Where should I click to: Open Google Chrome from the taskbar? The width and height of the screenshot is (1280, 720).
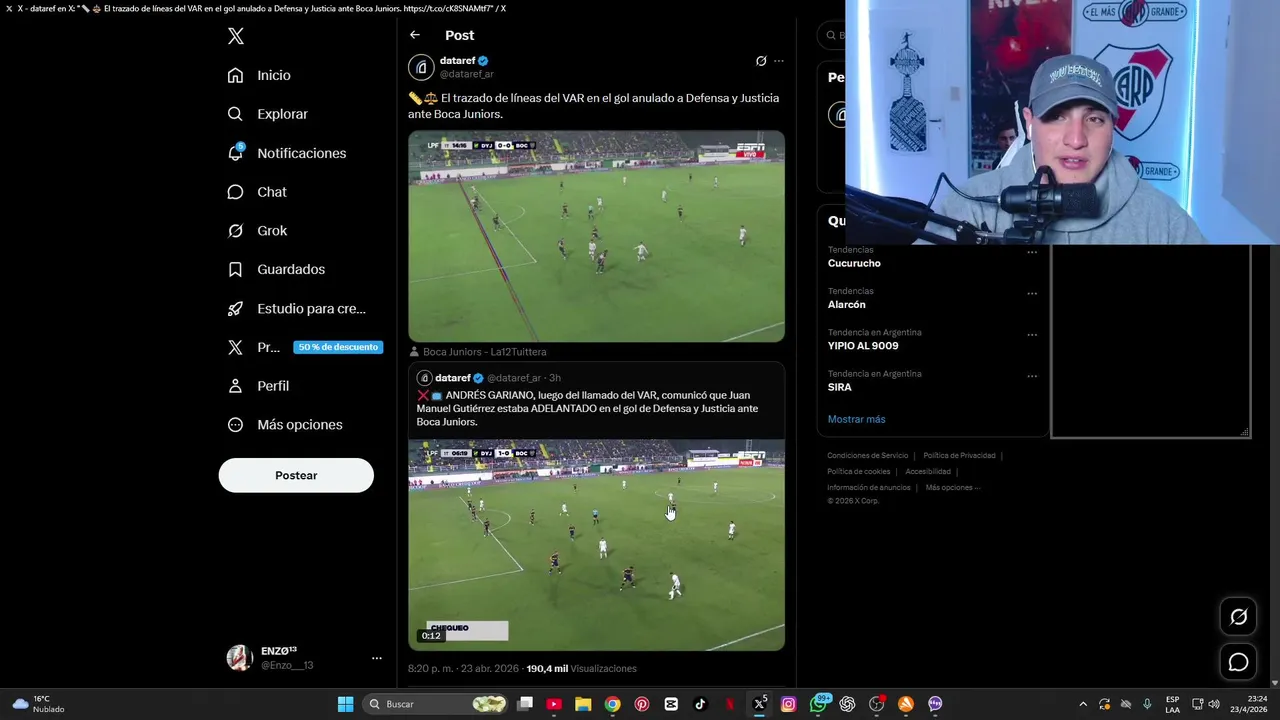click(612, 704)
